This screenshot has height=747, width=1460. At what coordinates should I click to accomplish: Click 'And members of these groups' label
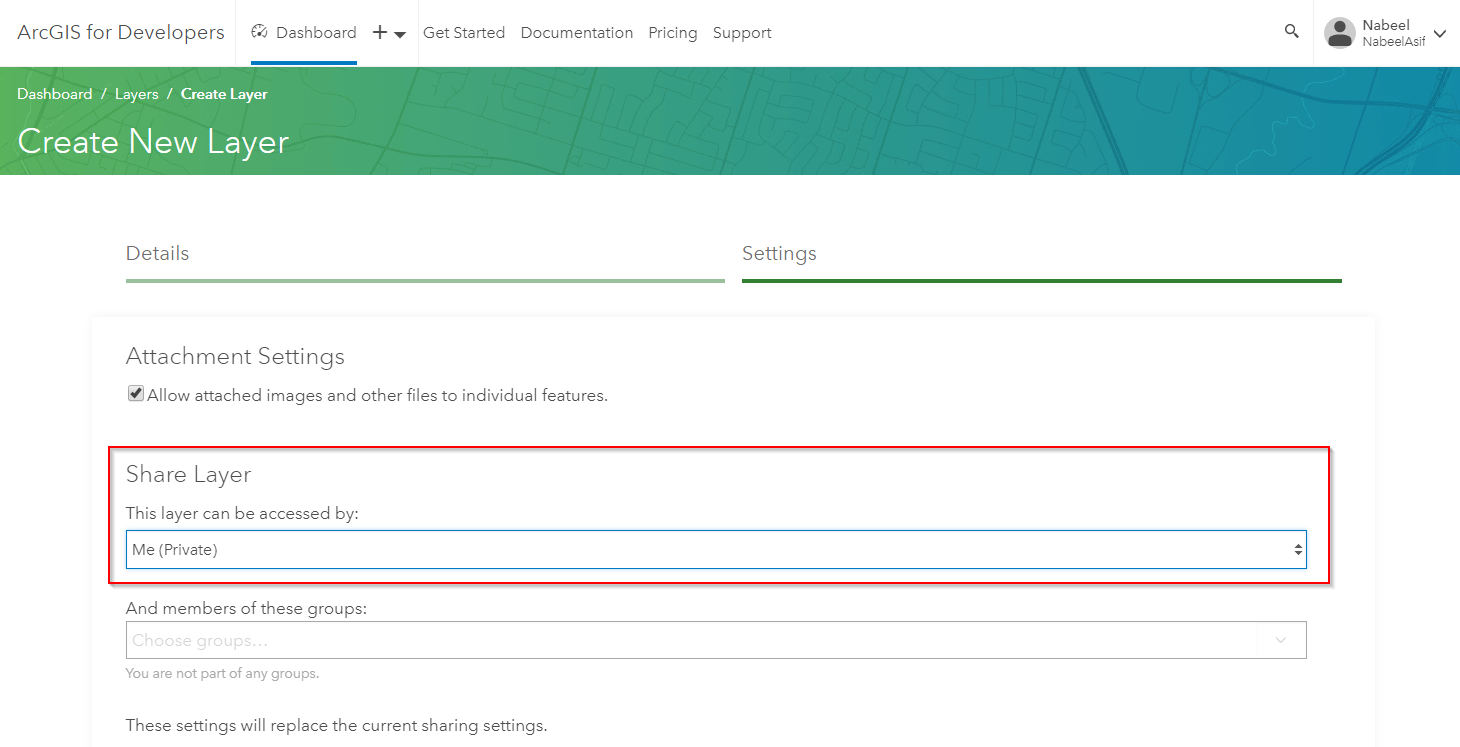246,608
